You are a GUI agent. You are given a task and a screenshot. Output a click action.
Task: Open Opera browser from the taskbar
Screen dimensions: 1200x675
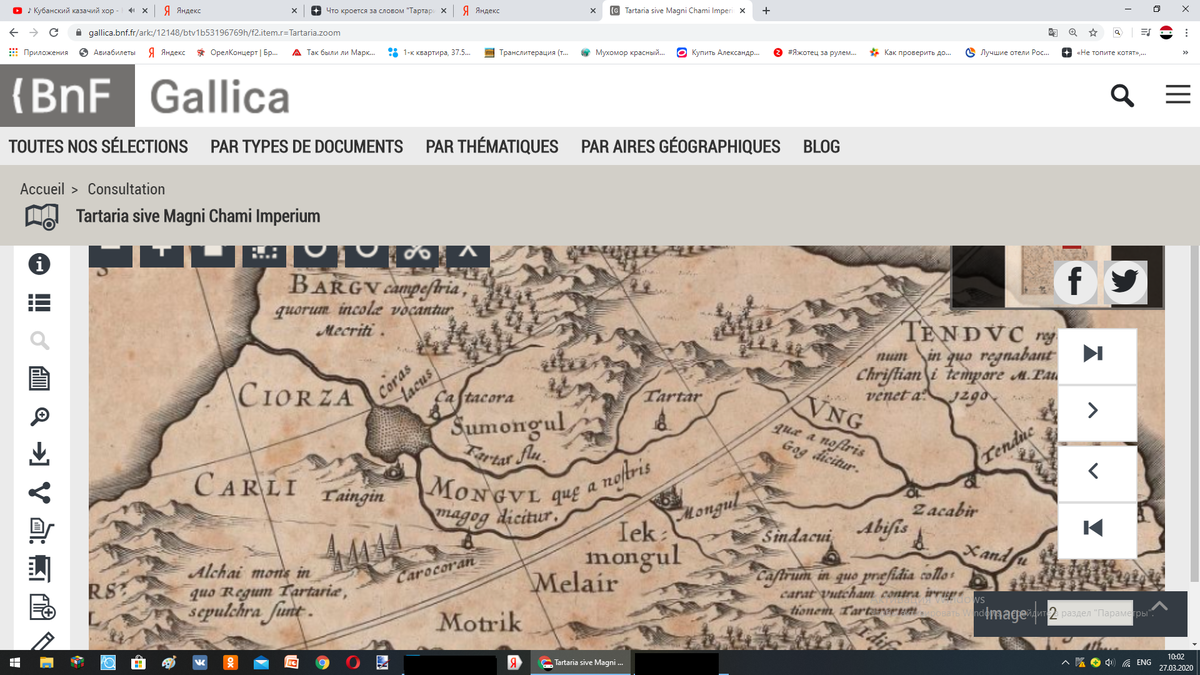352,663
